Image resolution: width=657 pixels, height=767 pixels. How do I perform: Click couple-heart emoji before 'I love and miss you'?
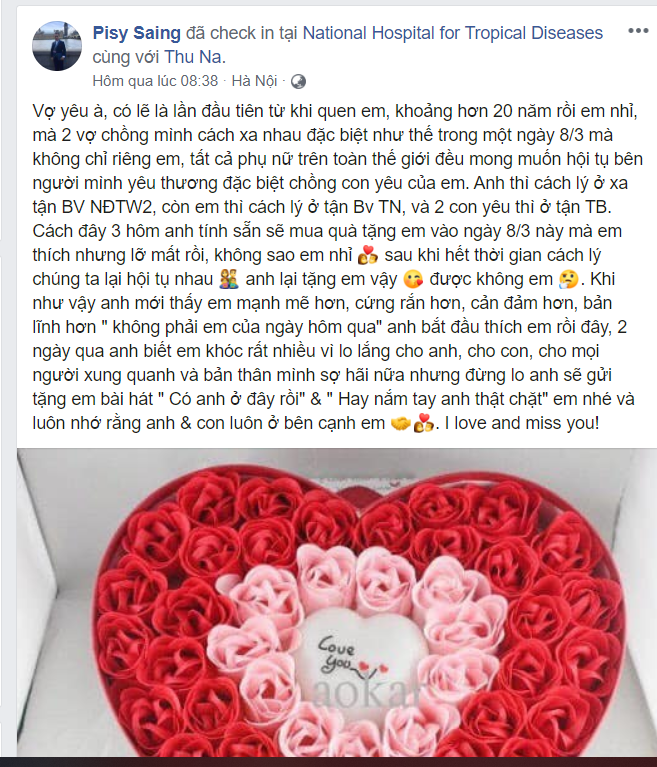424,423
